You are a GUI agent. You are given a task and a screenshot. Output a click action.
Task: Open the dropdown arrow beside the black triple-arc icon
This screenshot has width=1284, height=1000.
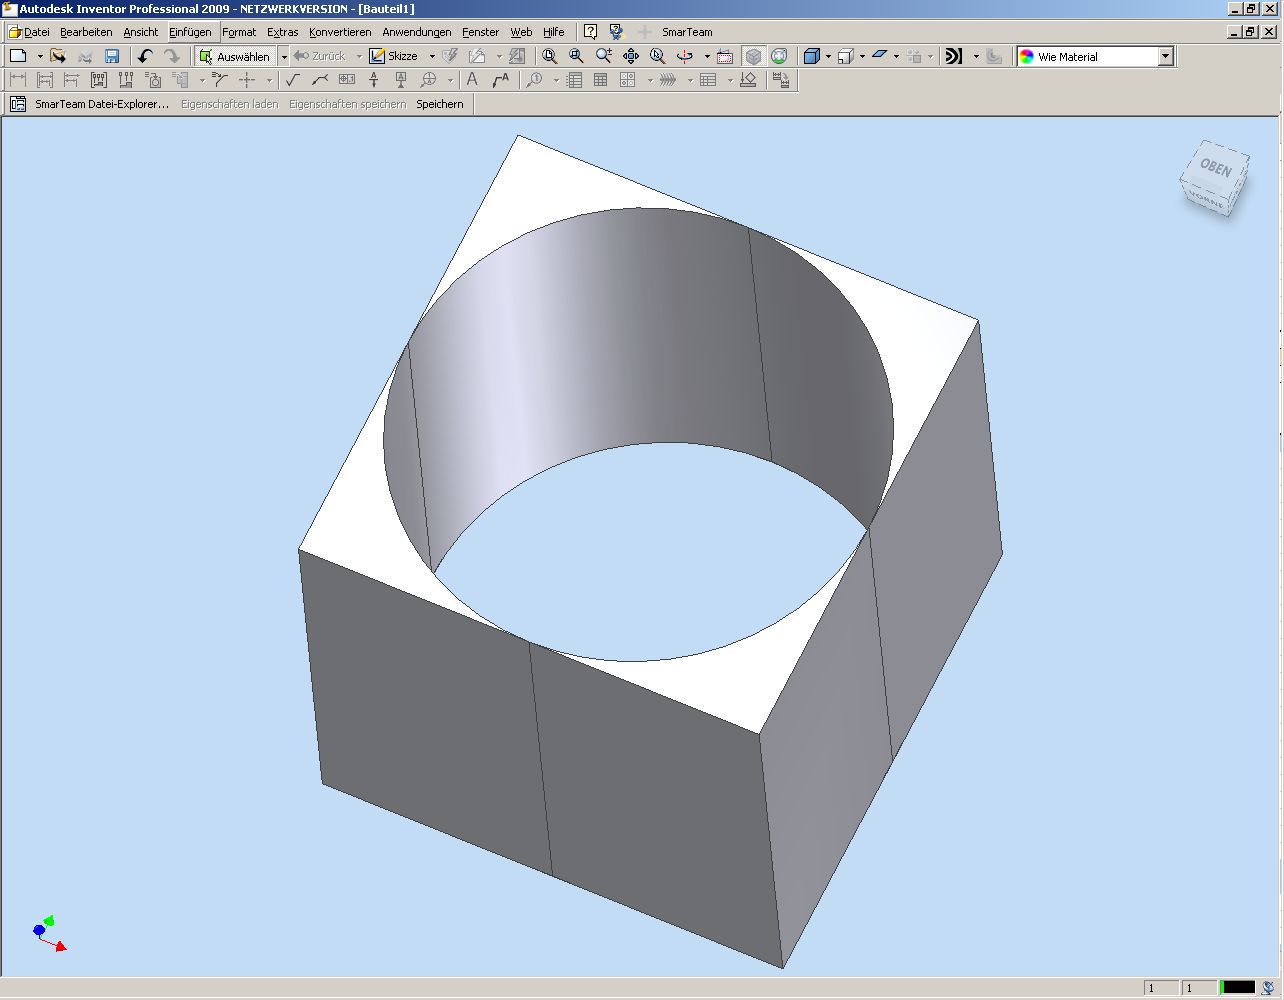976,57
